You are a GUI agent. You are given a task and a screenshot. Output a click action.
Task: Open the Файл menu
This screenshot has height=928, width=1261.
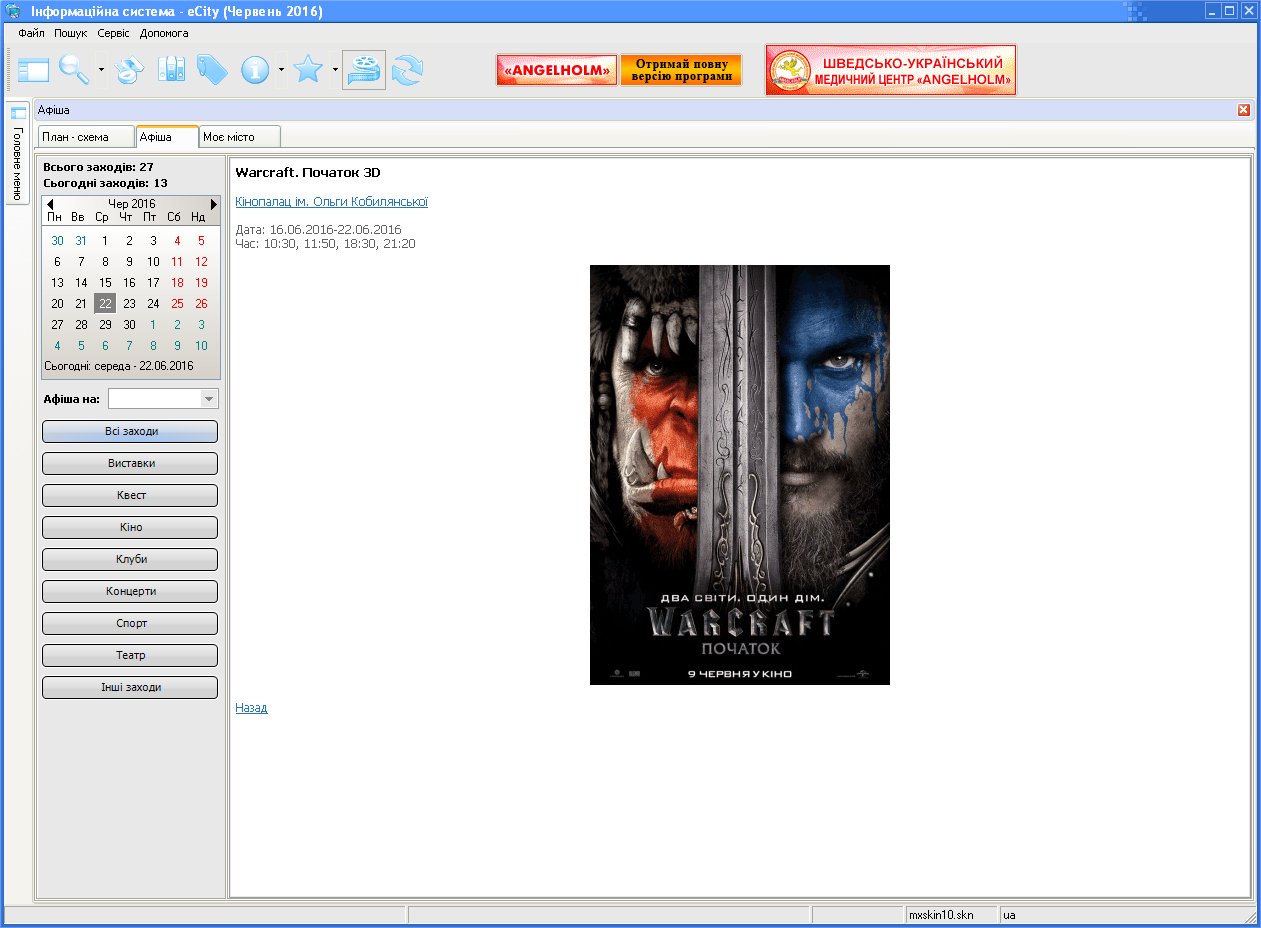[x=31, y=33]
